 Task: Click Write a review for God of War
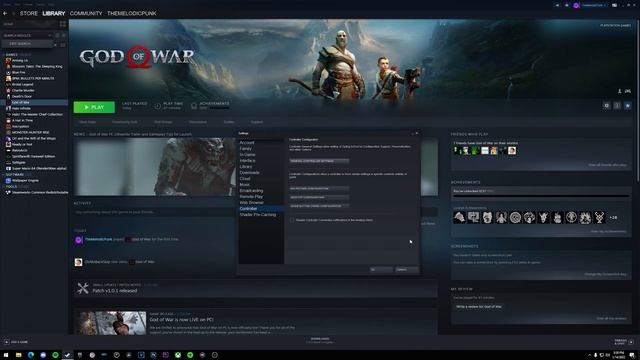[x=479, y=307]
